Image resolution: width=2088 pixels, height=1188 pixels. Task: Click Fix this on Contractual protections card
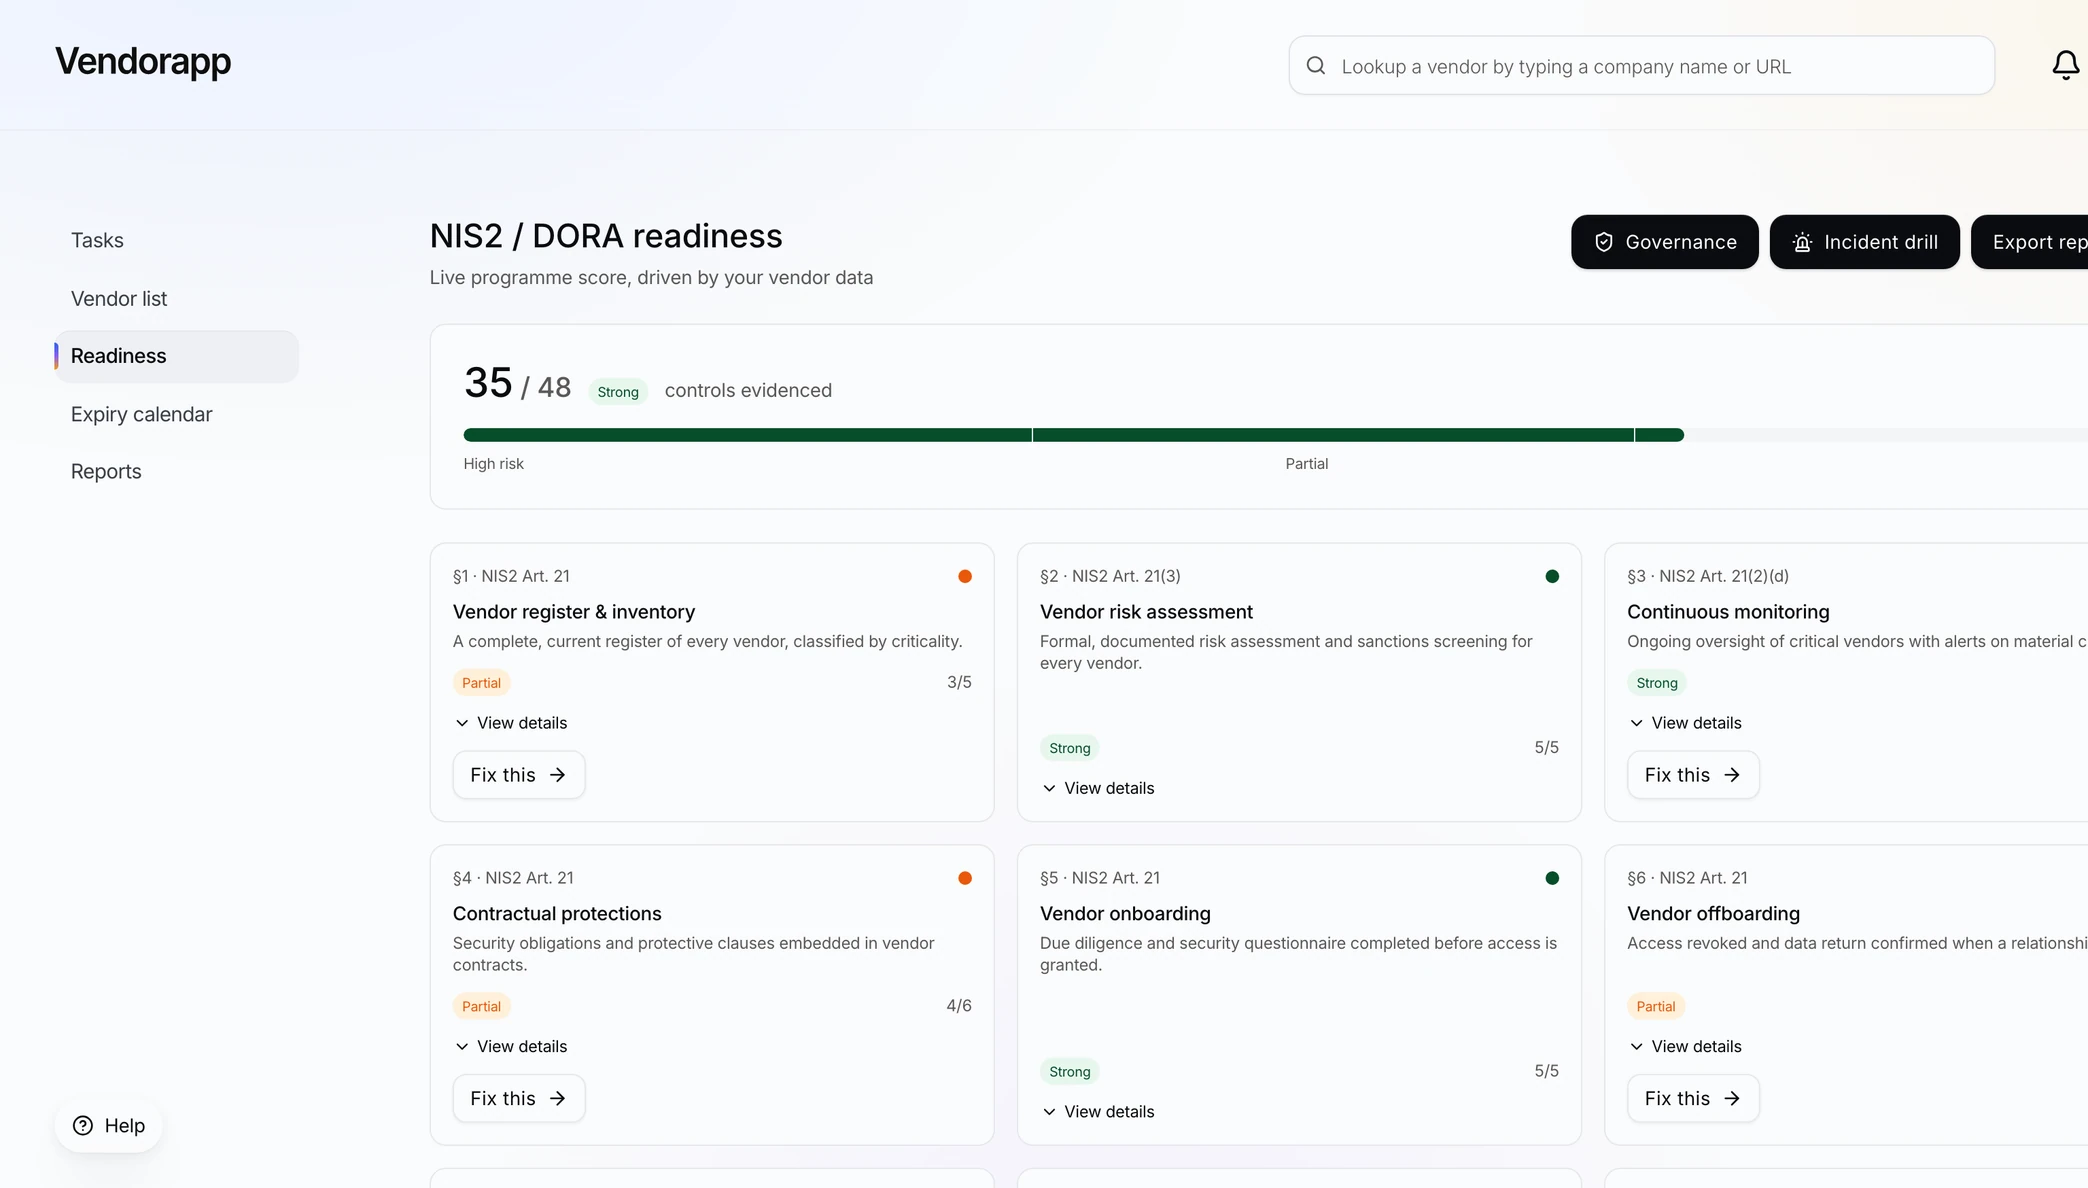(x=518, y=1098)
